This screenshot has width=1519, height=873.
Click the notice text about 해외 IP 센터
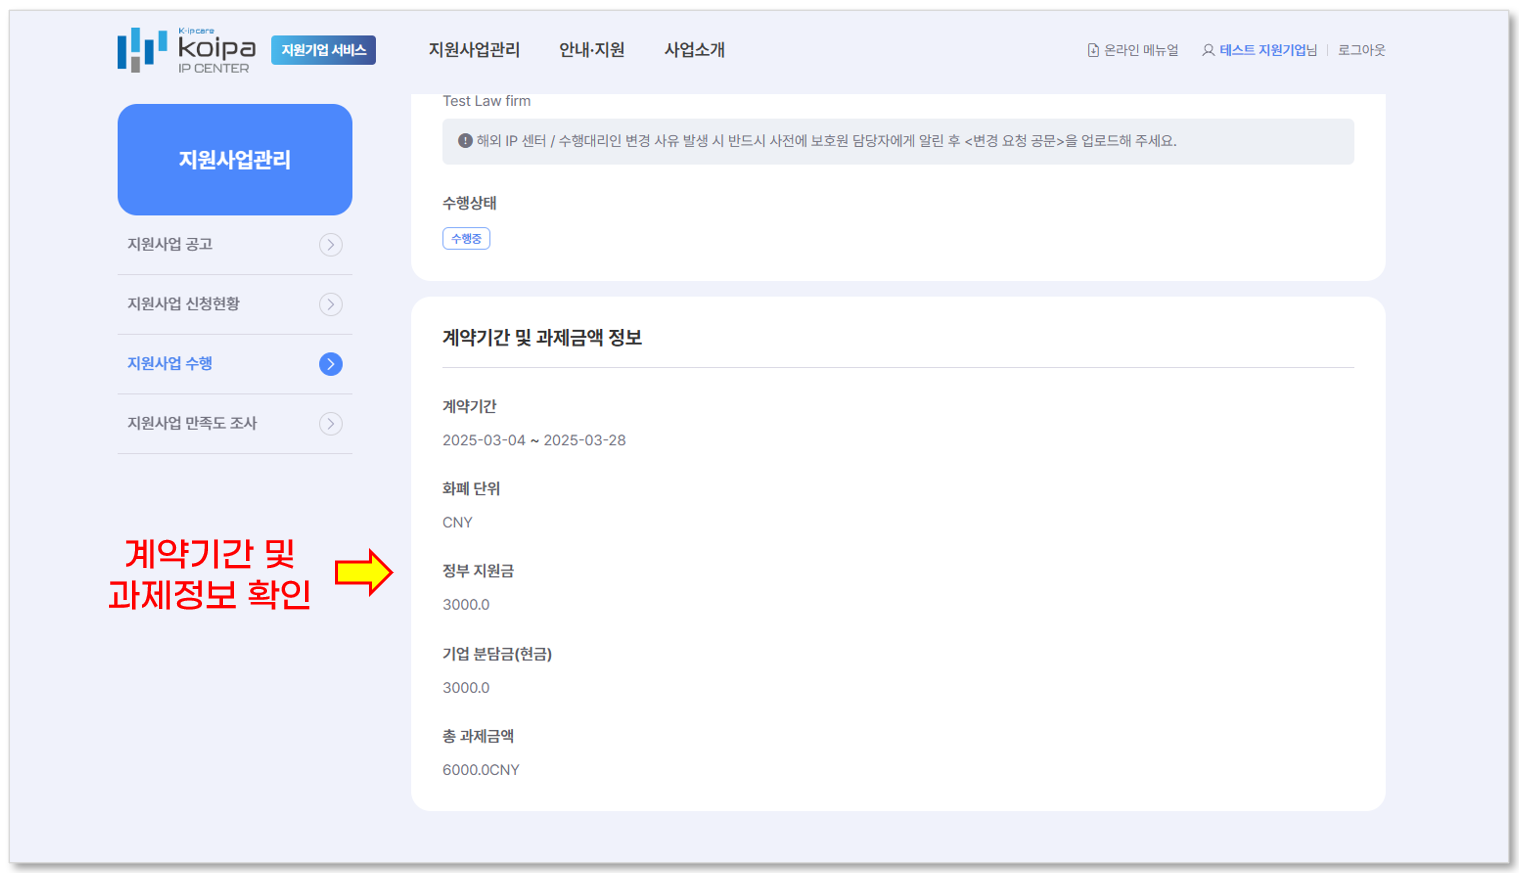point(826,141)
